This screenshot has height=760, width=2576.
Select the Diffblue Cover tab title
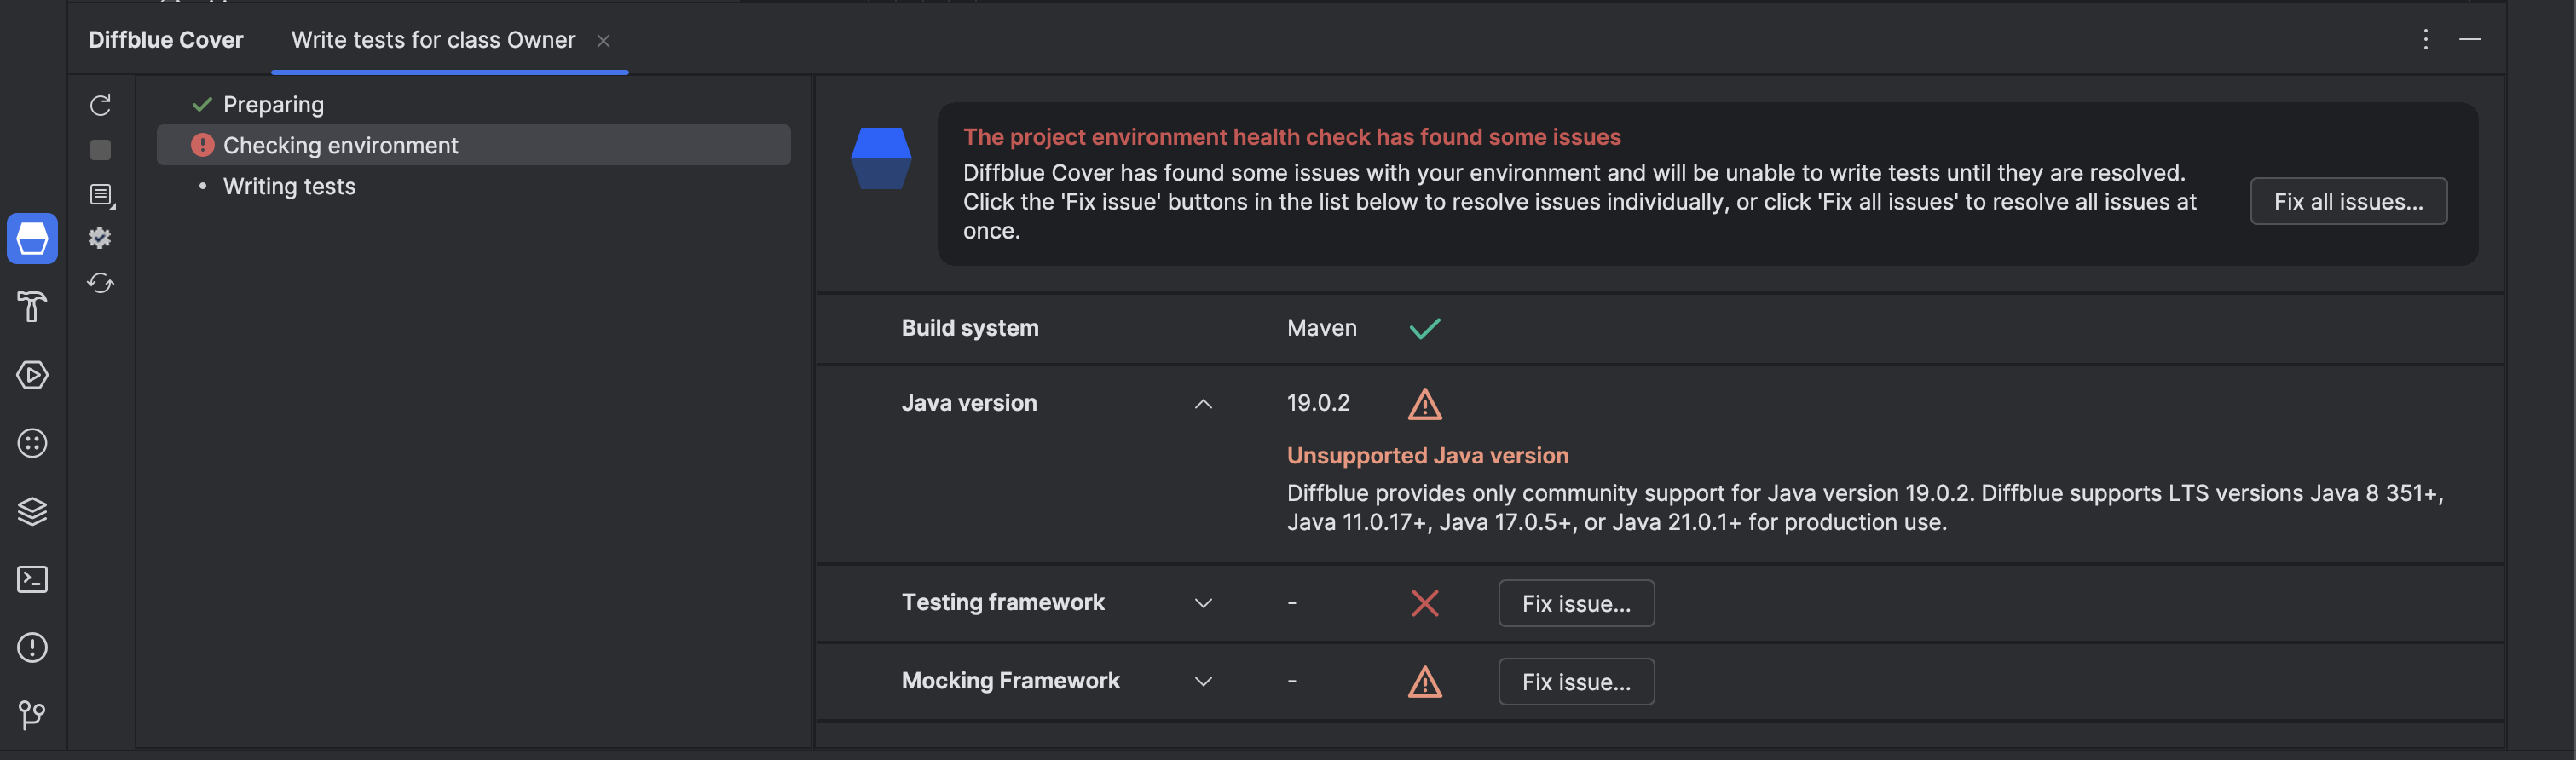pyautogui.click(x=166, y=40)
